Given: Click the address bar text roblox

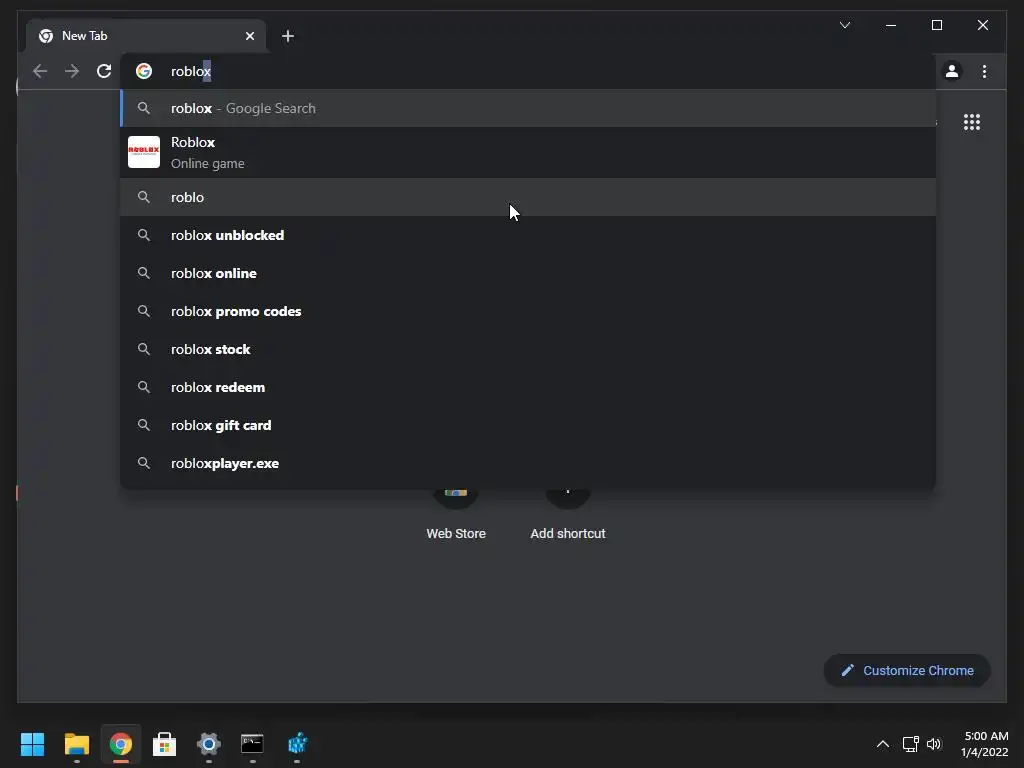Looking at the screenshot, I should click(191, 71).
